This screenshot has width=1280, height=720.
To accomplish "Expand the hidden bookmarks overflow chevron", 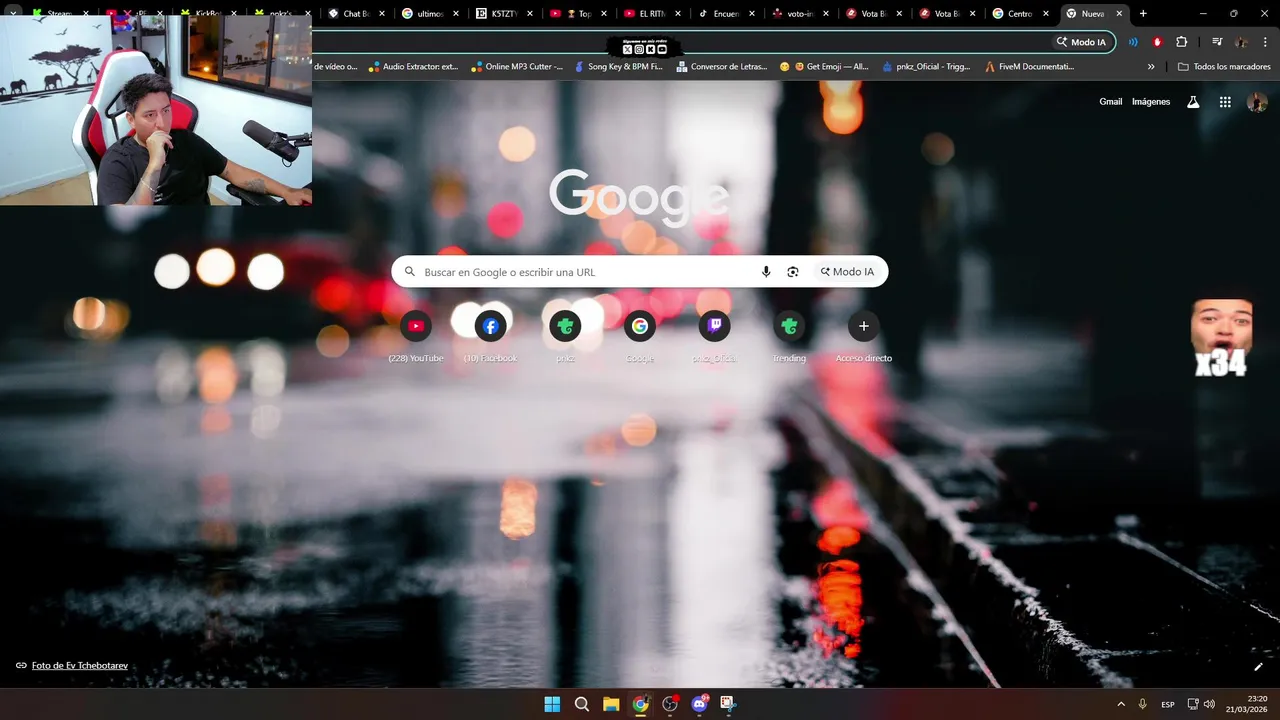I will pos(1151,67).
